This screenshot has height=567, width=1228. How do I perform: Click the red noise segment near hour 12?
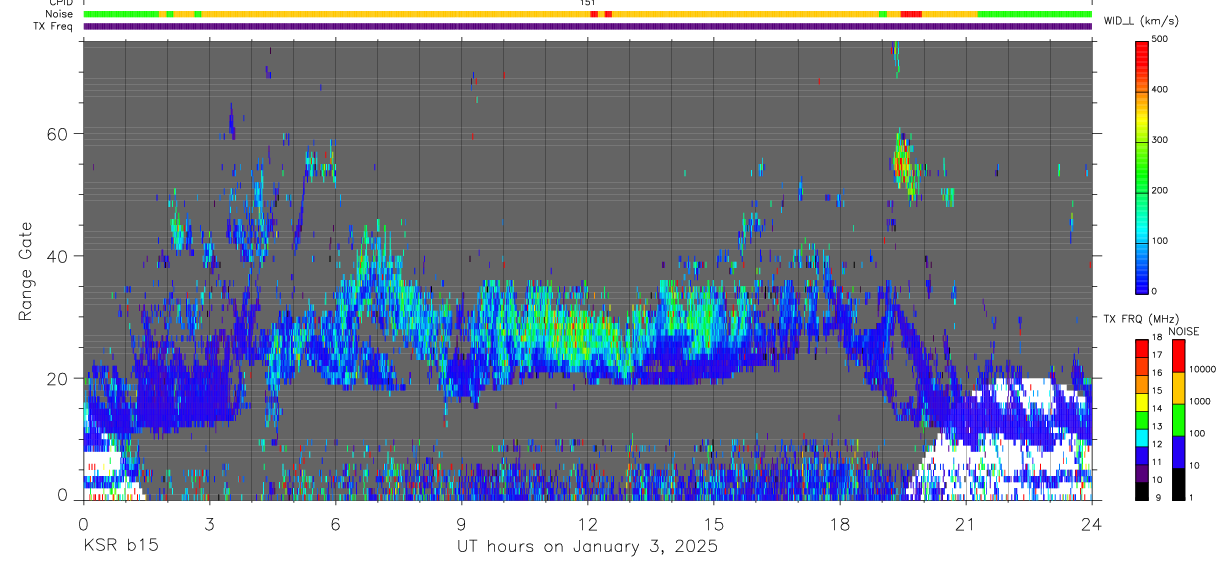594,15
